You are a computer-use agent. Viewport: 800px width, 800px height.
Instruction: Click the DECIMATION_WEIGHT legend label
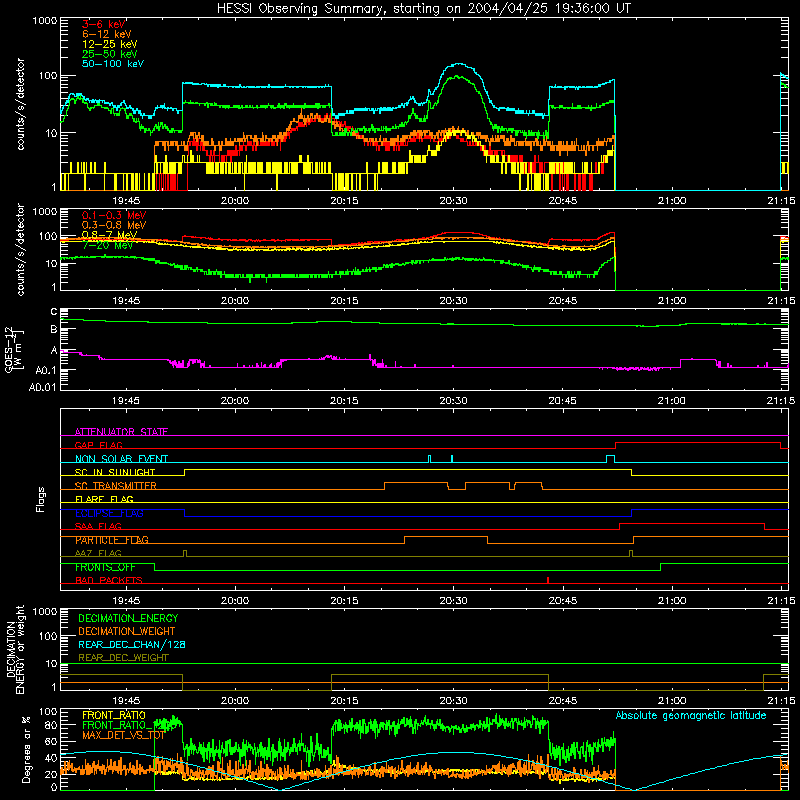[127, 631]
